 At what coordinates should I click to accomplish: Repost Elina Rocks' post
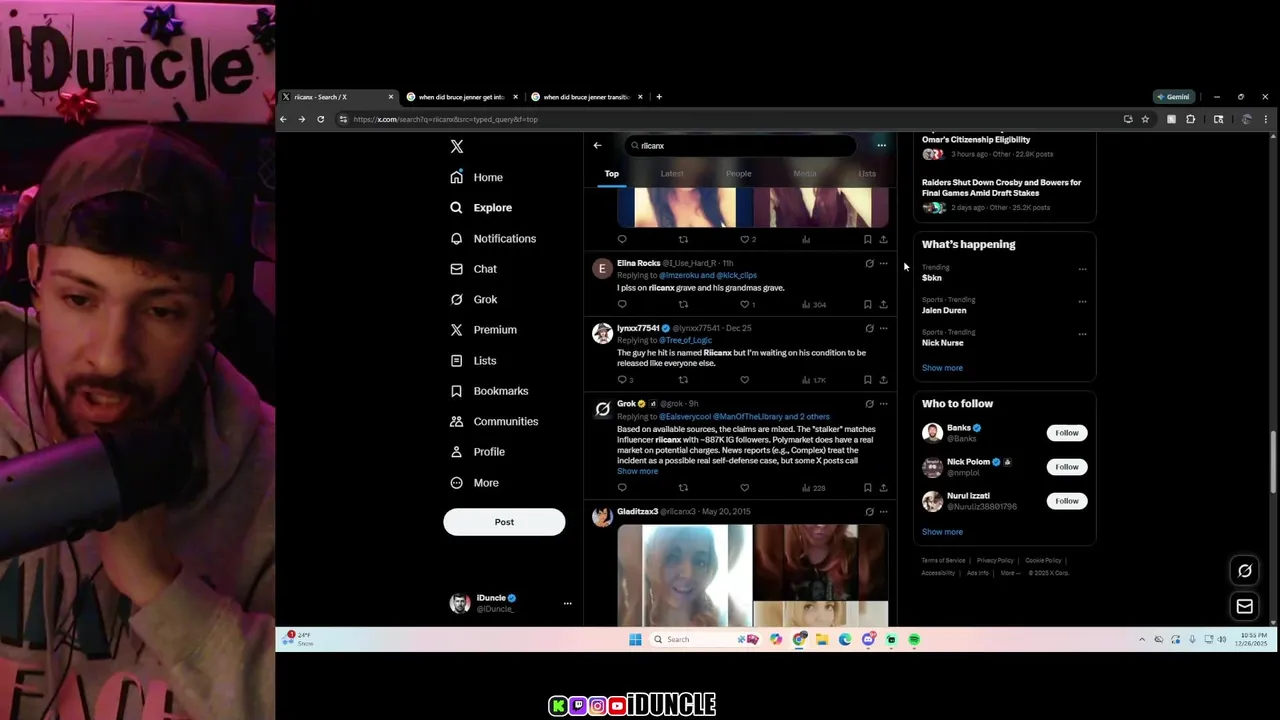pos(683,304)
